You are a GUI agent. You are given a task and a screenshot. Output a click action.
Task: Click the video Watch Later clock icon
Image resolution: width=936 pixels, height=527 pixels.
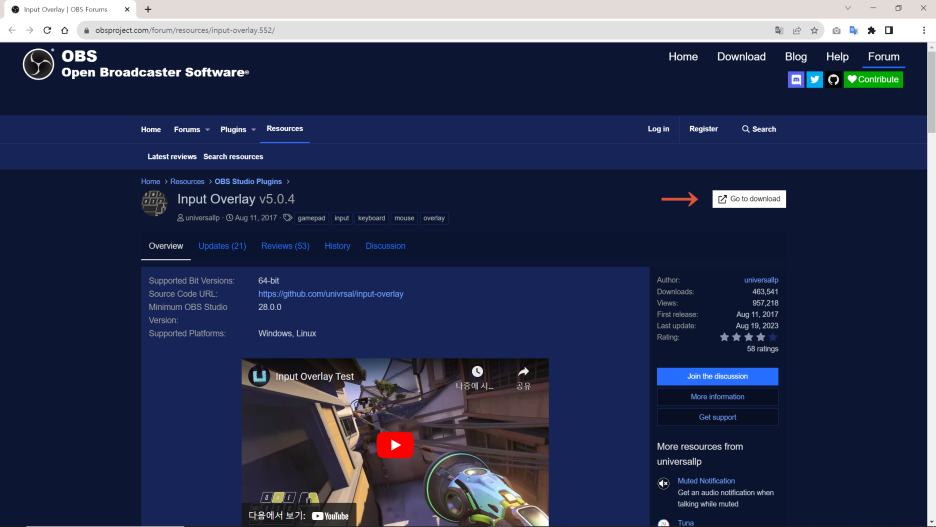coord(477,372)
